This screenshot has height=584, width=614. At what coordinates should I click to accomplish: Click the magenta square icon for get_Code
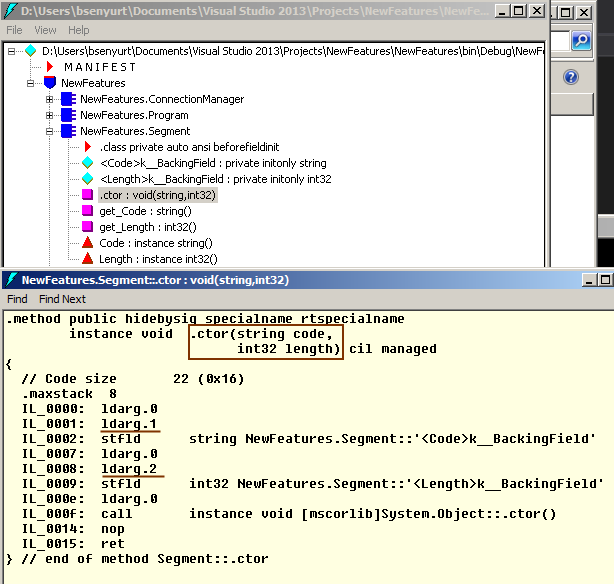88,211
